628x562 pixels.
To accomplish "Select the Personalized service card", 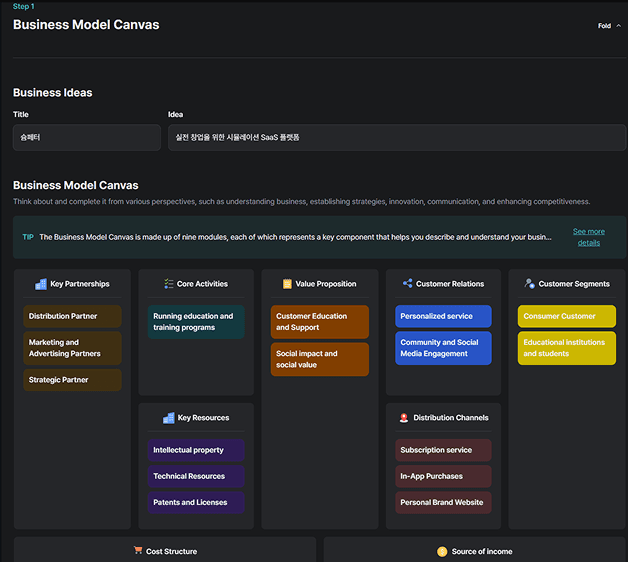I will coord(443,316).
